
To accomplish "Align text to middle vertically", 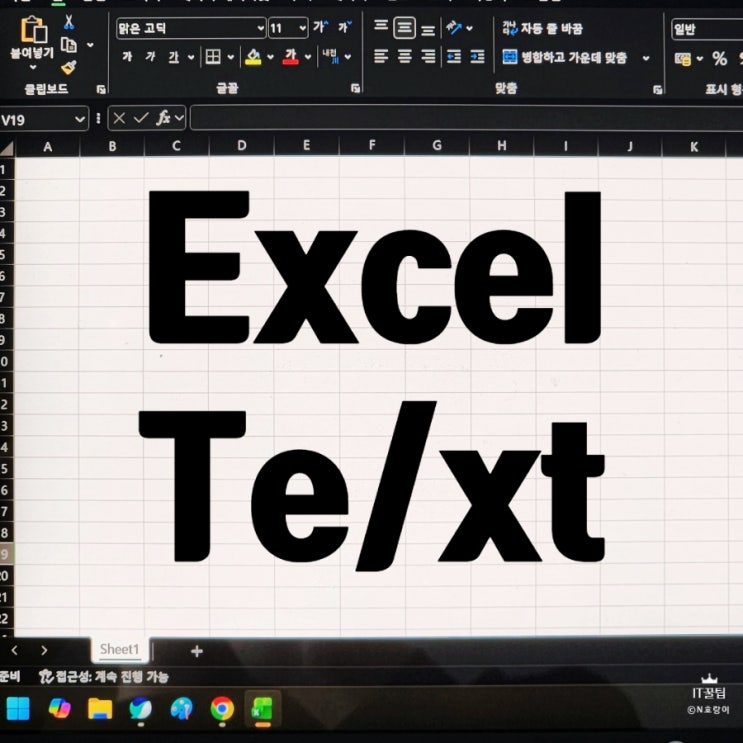I will tap(404, 28).
